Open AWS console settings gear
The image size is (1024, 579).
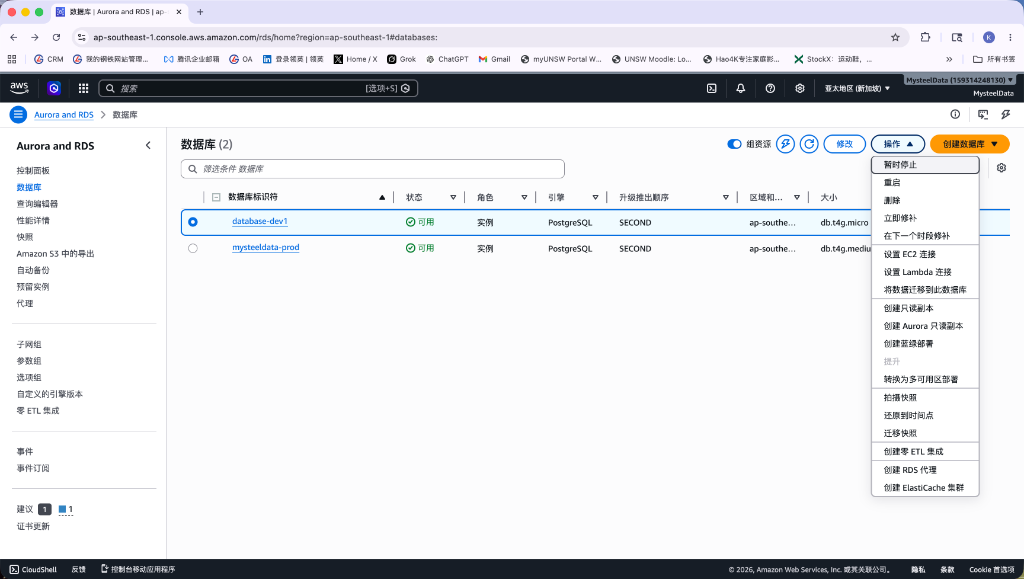799,88
